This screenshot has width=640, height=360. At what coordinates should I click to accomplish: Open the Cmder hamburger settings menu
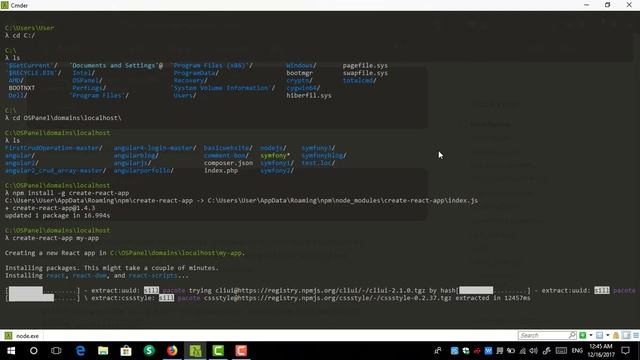pyautogui.click(x=636, y=335)
